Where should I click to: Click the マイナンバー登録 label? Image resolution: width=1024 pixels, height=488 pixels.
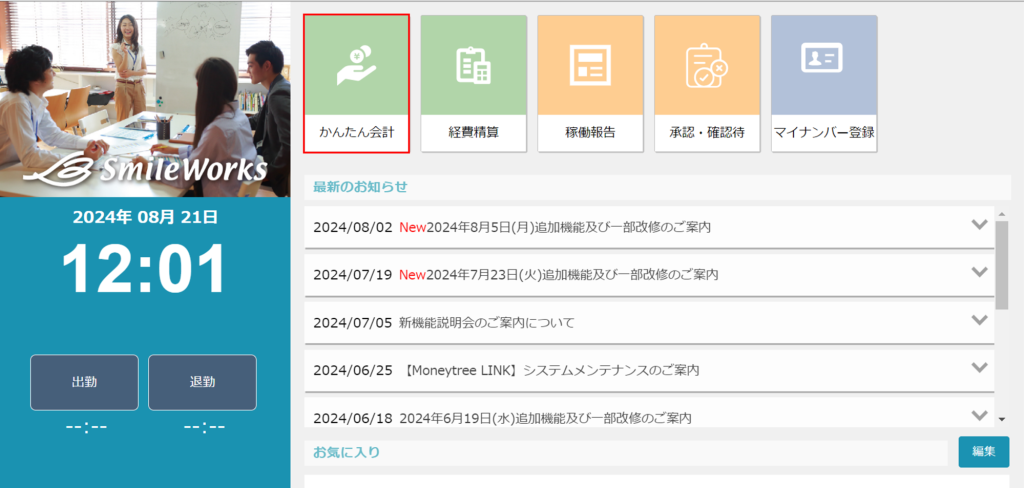(x=824, y=133)
